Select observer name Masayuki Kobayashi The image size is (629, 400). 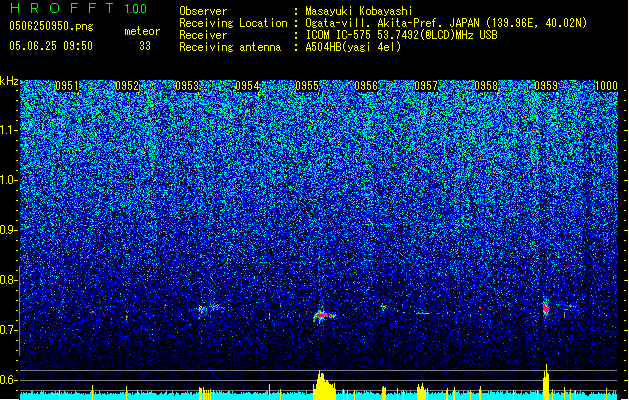359,11
